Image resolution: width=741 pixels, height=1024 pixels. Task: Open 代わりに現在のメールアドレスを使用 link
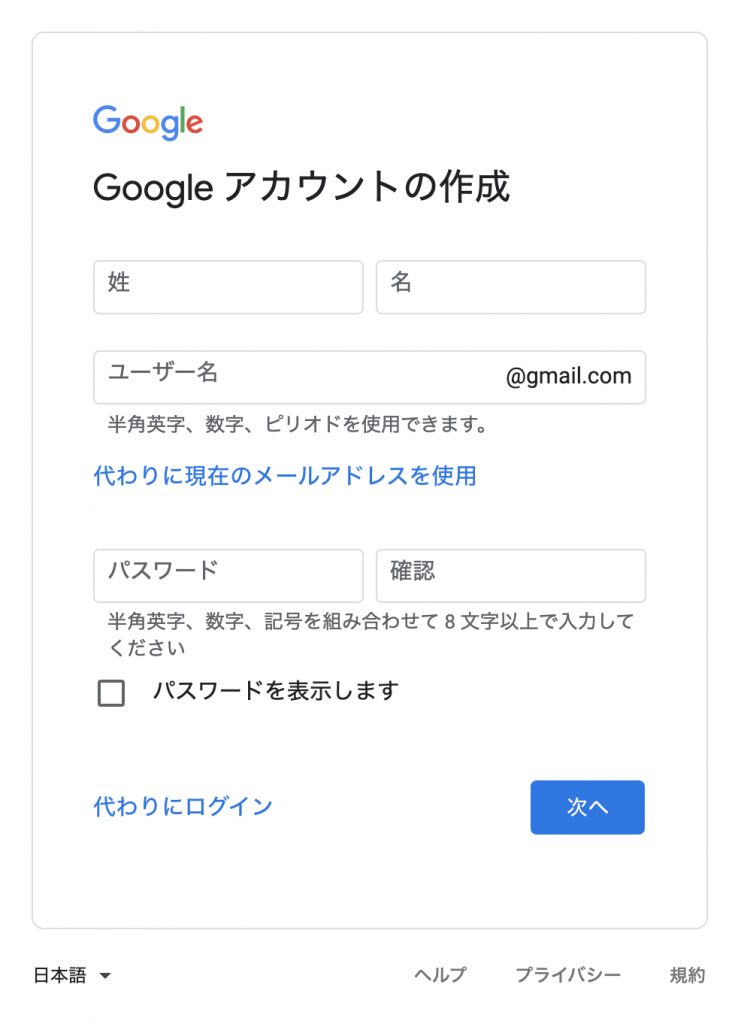click(x=285, y=475)
